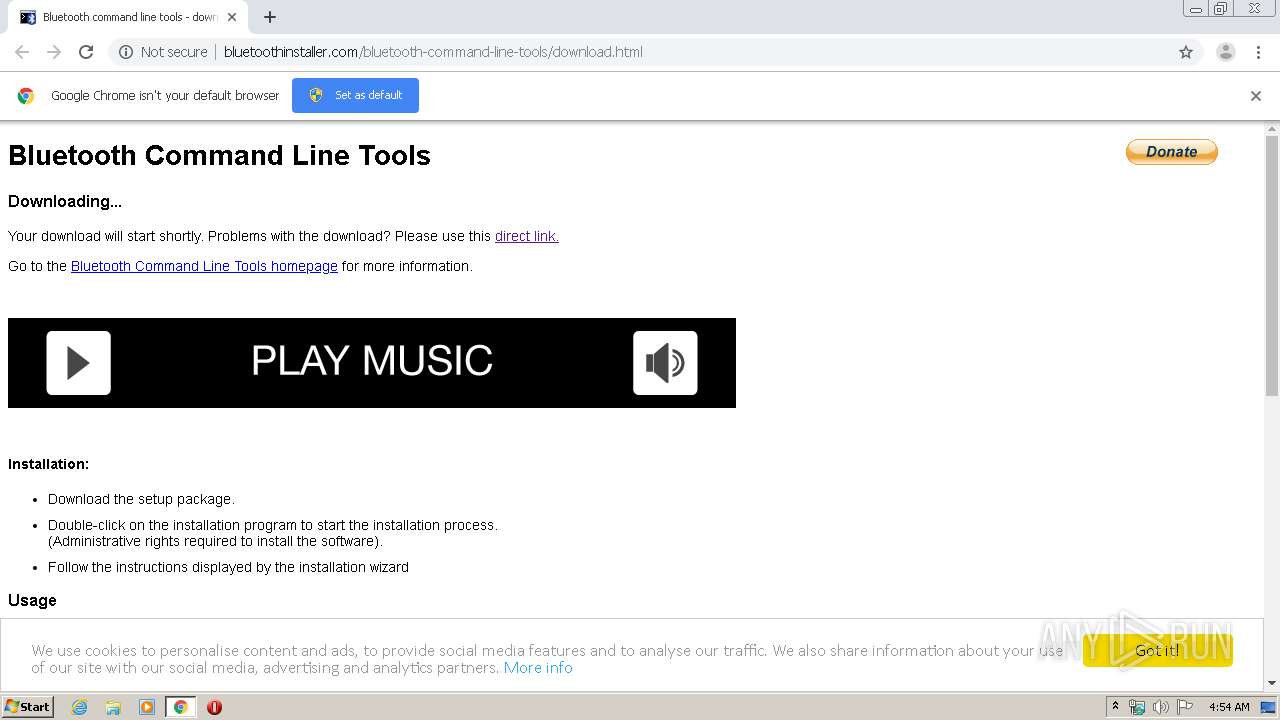Click the Installation: label
The width and height of the screenshot is (1280, 720).
tap(48, 464)
